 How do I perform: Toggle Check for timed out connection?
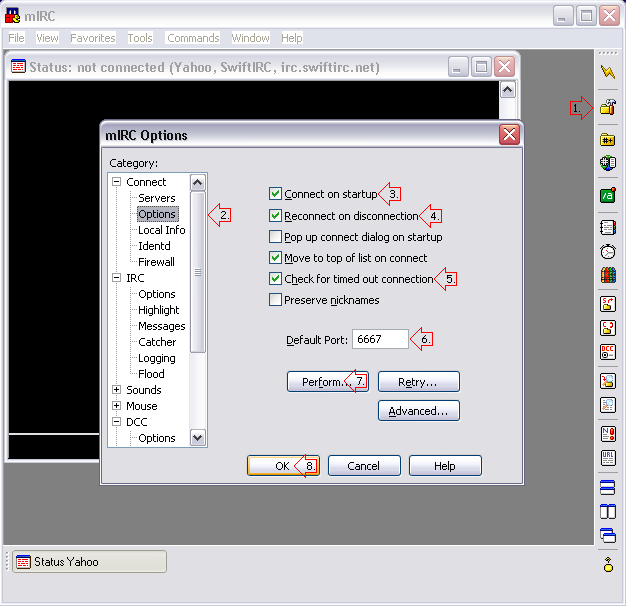click(275, 279)
